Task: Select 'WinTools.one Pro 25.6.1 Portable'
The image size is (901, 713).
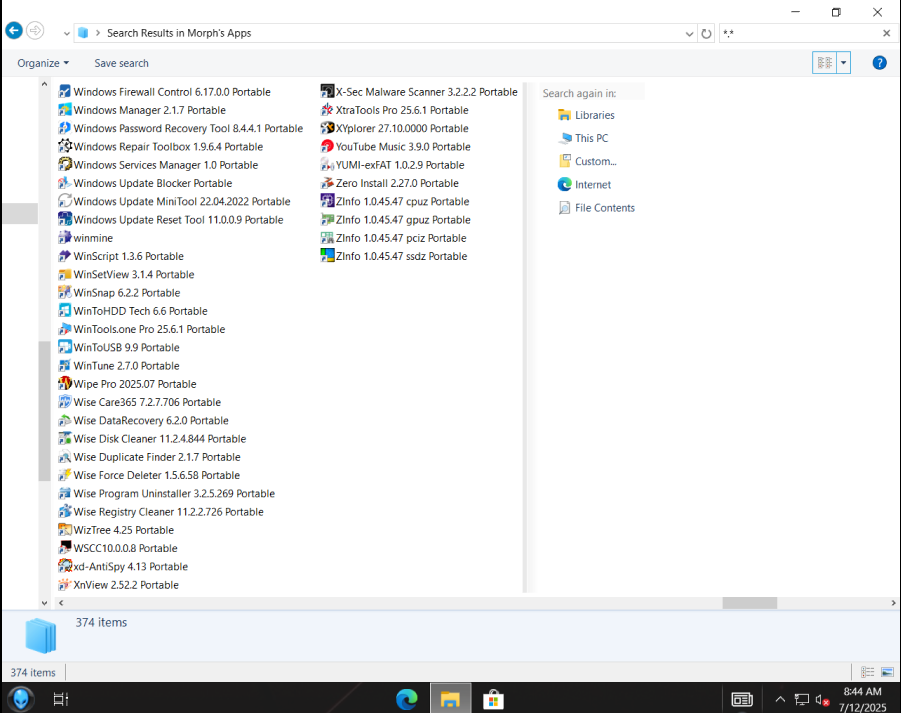Action: click(x=142, y=329)
